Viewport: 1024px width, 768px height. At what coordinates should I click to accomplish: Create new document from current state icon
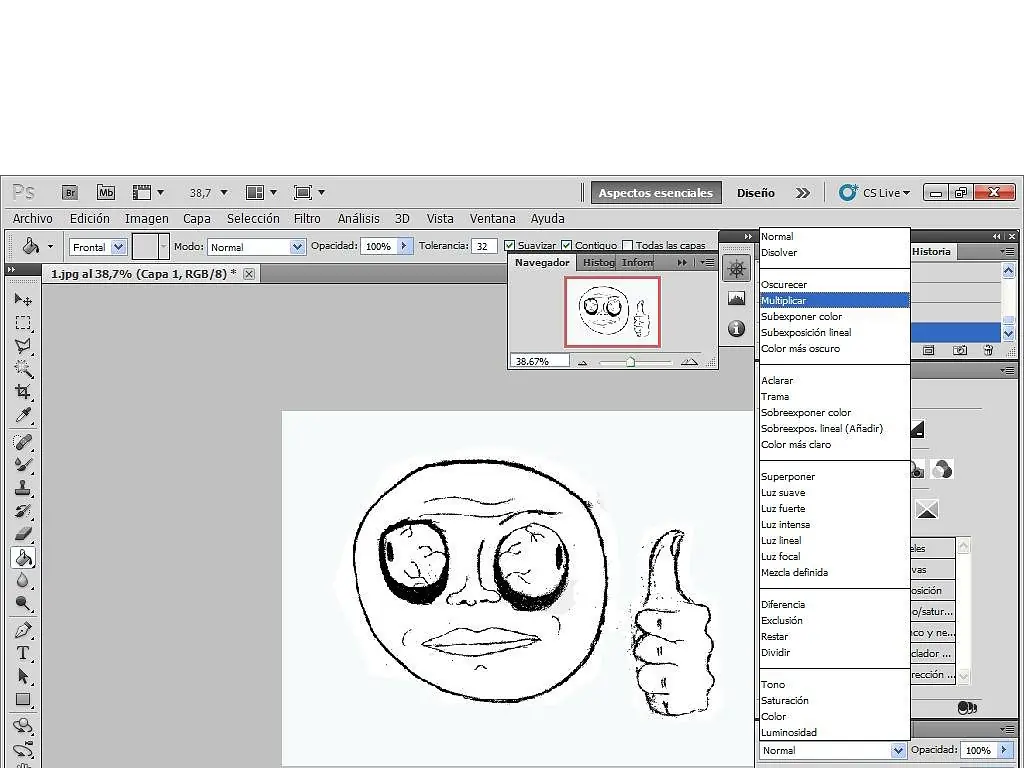[x=929, y=351]
